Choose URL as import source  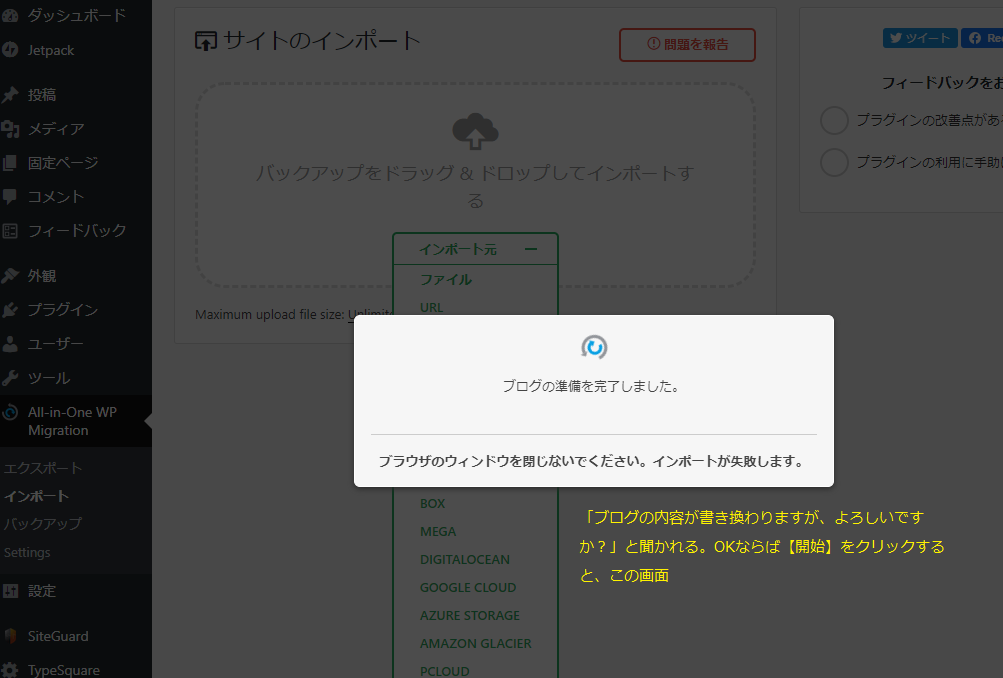432,308
